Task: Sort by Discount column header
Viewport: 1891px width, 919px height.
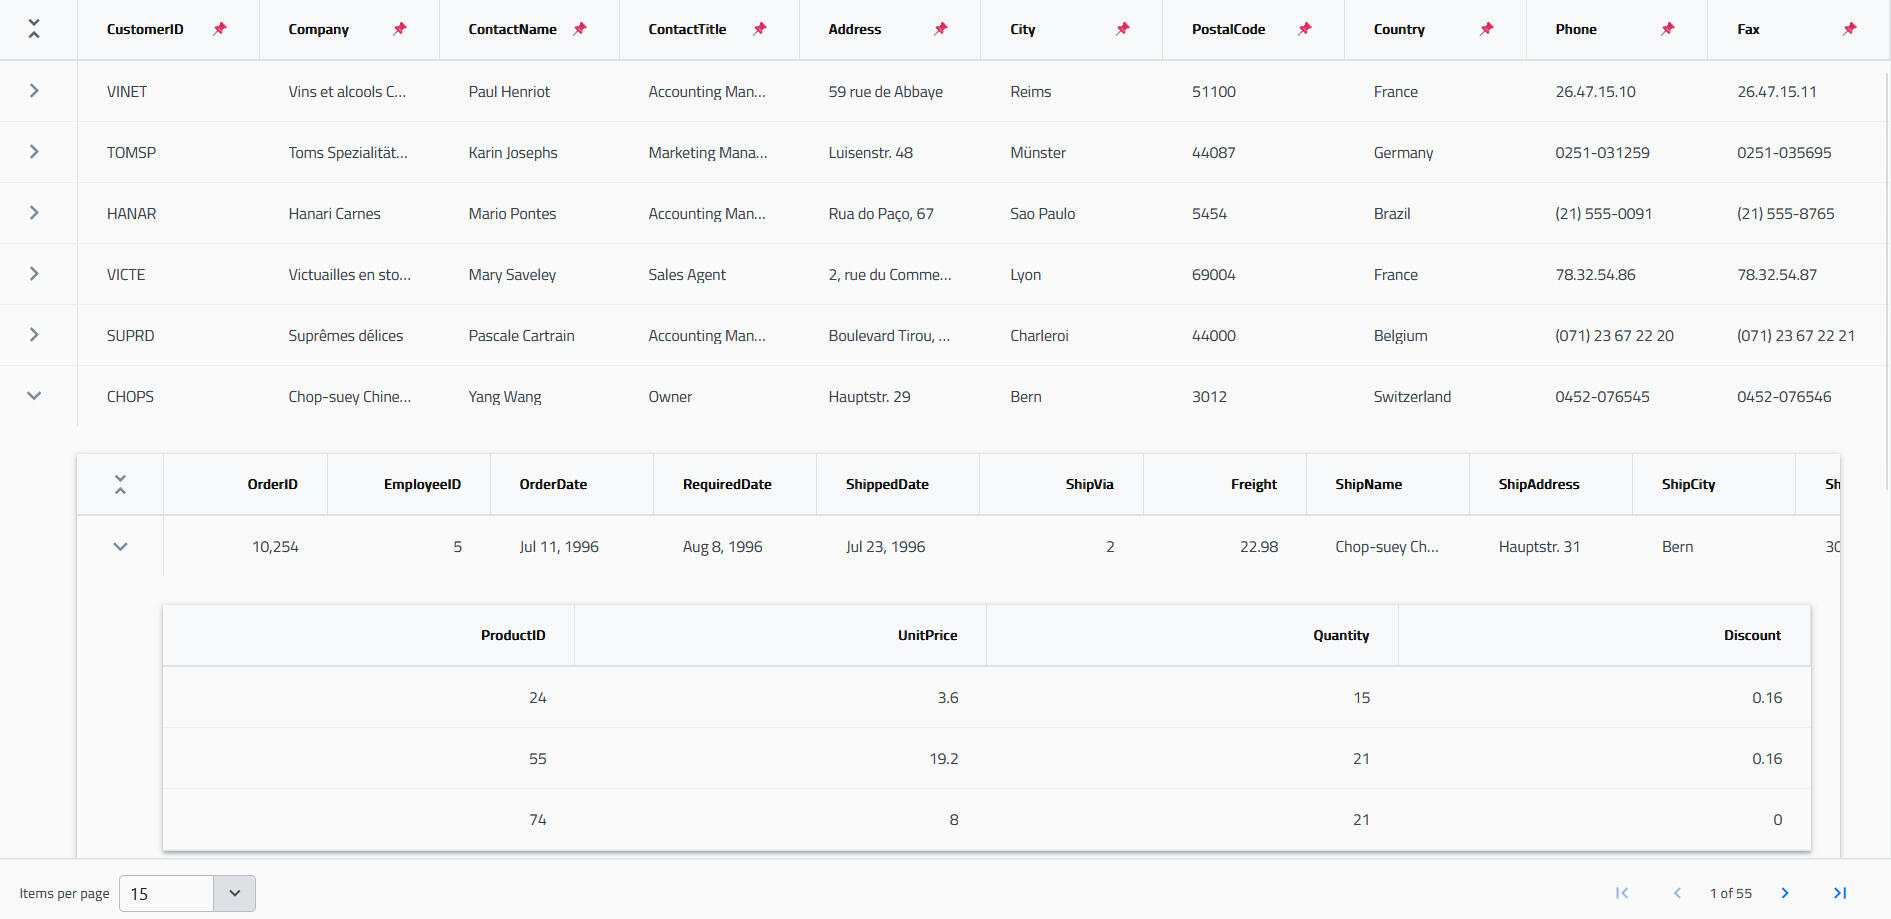Action: coord(1752,635)
